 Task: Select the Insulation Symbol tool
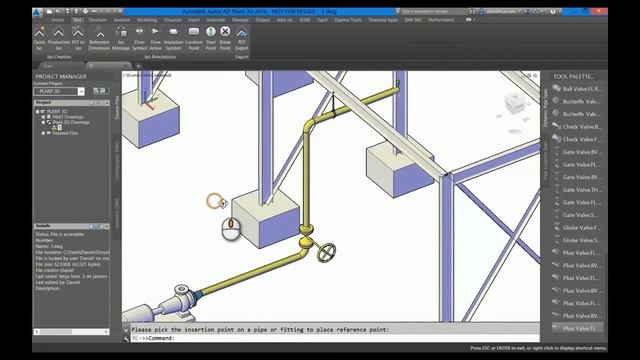[173, 38]
